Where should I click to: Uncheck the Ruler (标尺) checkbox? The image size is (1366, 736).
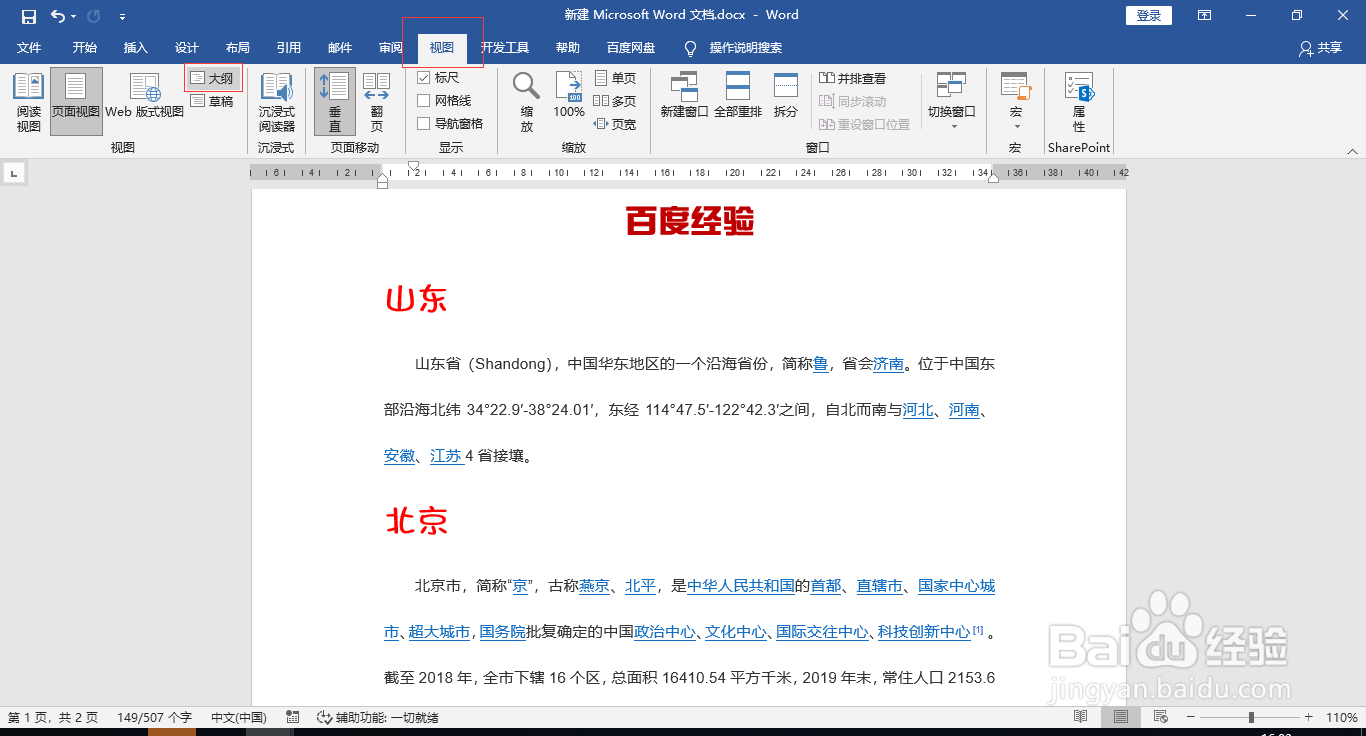pos(424,78)
